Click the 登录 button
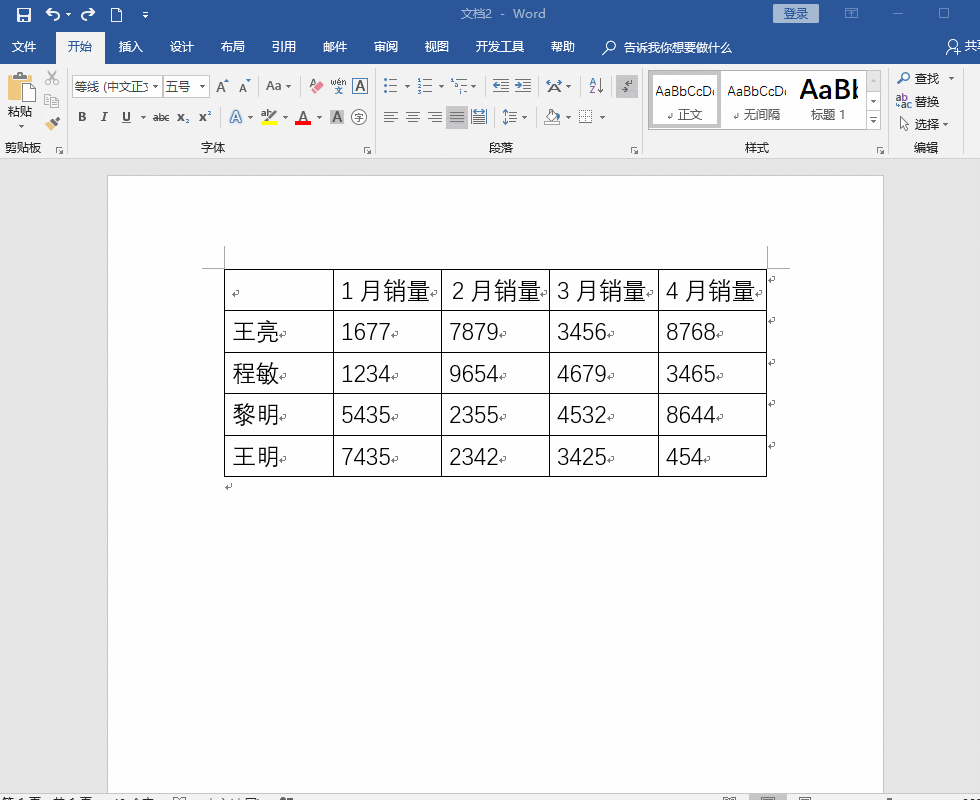 (795, 13)
